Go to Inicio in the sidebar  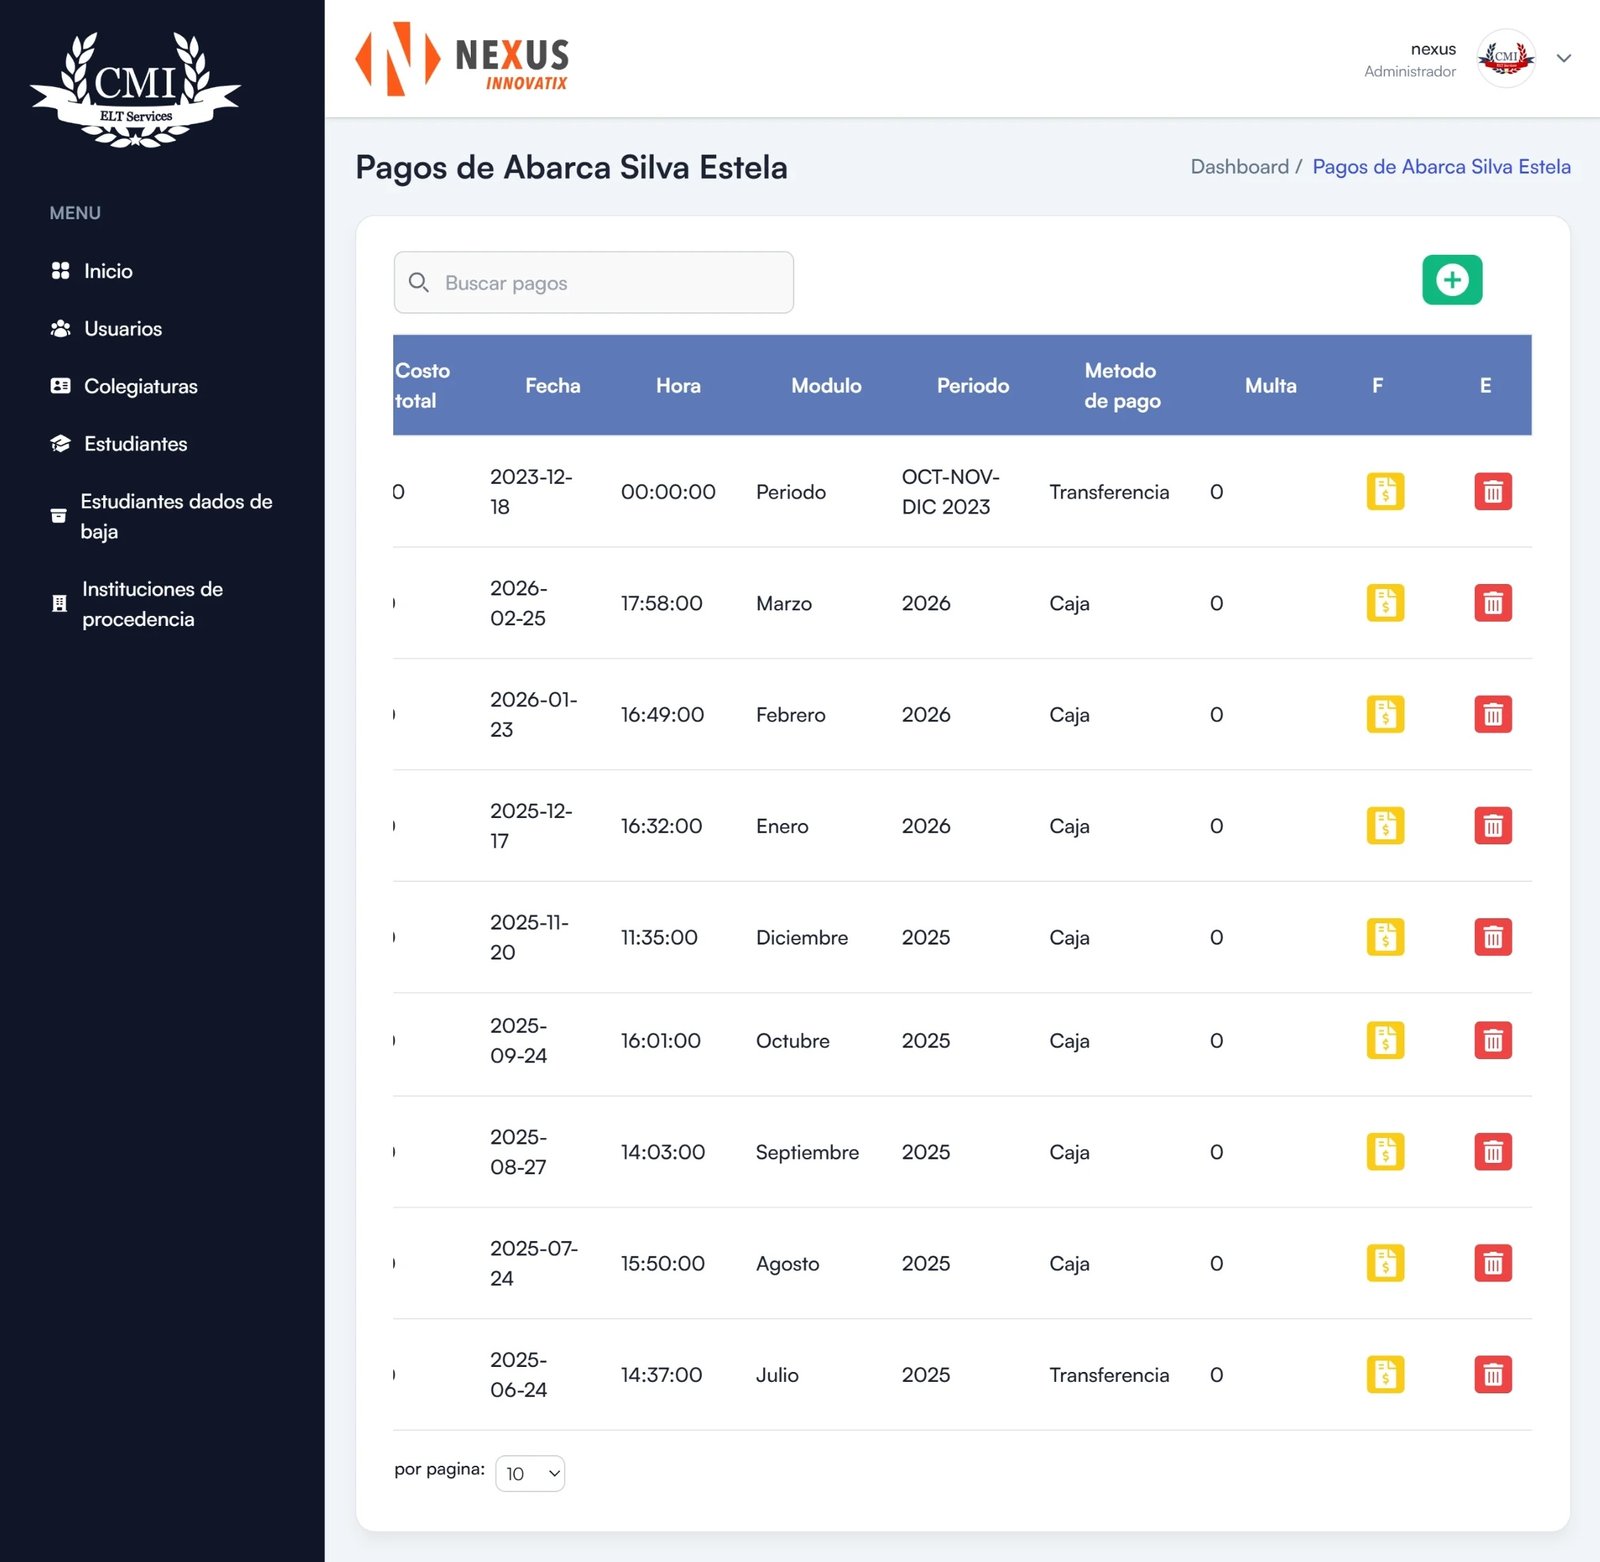point(108,271)
